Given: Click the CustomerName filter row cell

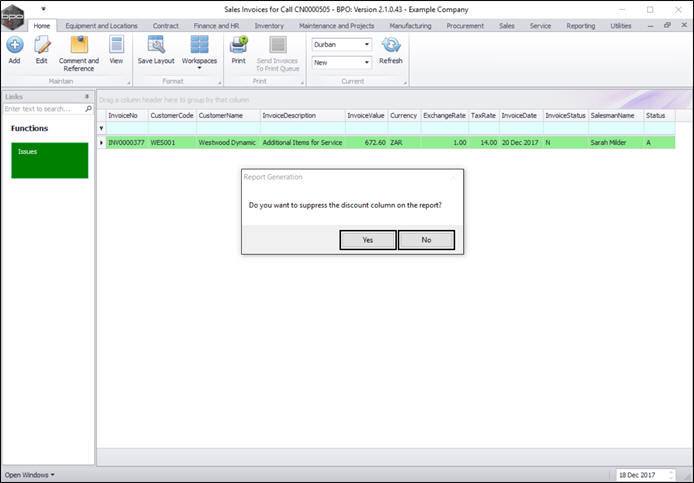Looking at the screenshot, I should [x=228, y=128].
